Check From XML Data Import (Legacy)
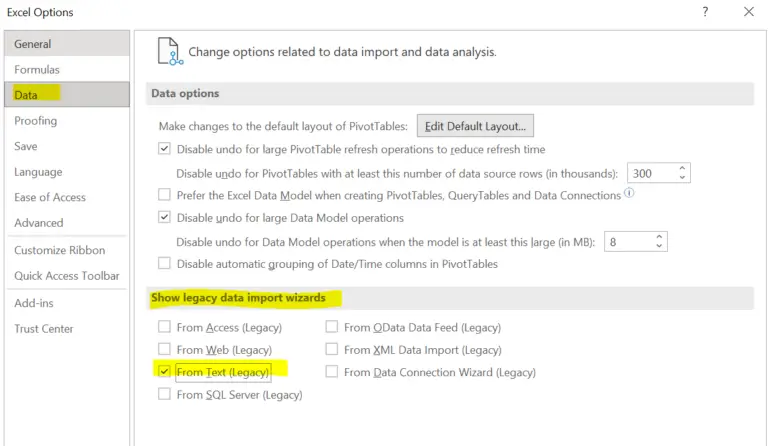Viewport: 768px width, 446px height. pyautogui.click(x=332, y=349)
